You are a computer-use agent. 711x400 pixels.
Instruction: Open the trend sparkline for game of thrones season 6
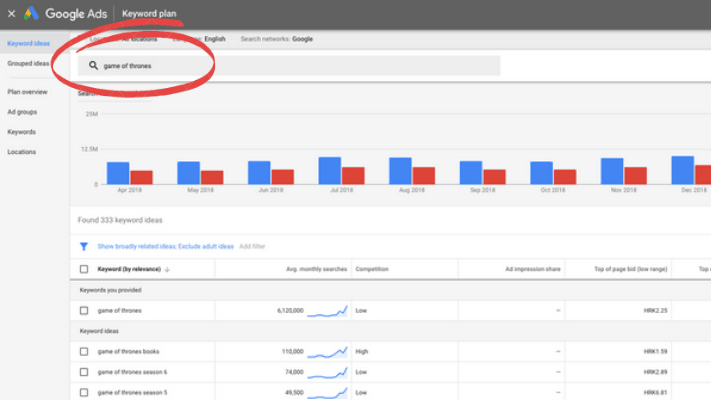point(327,372)
